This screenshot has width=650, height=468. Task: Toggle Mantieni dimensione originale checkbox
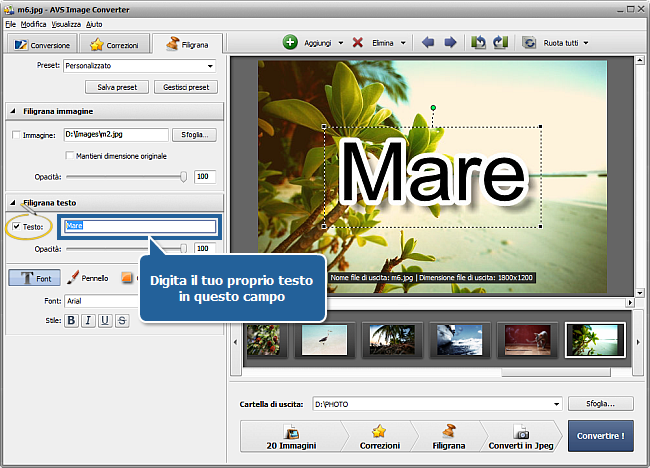point(69,156)
